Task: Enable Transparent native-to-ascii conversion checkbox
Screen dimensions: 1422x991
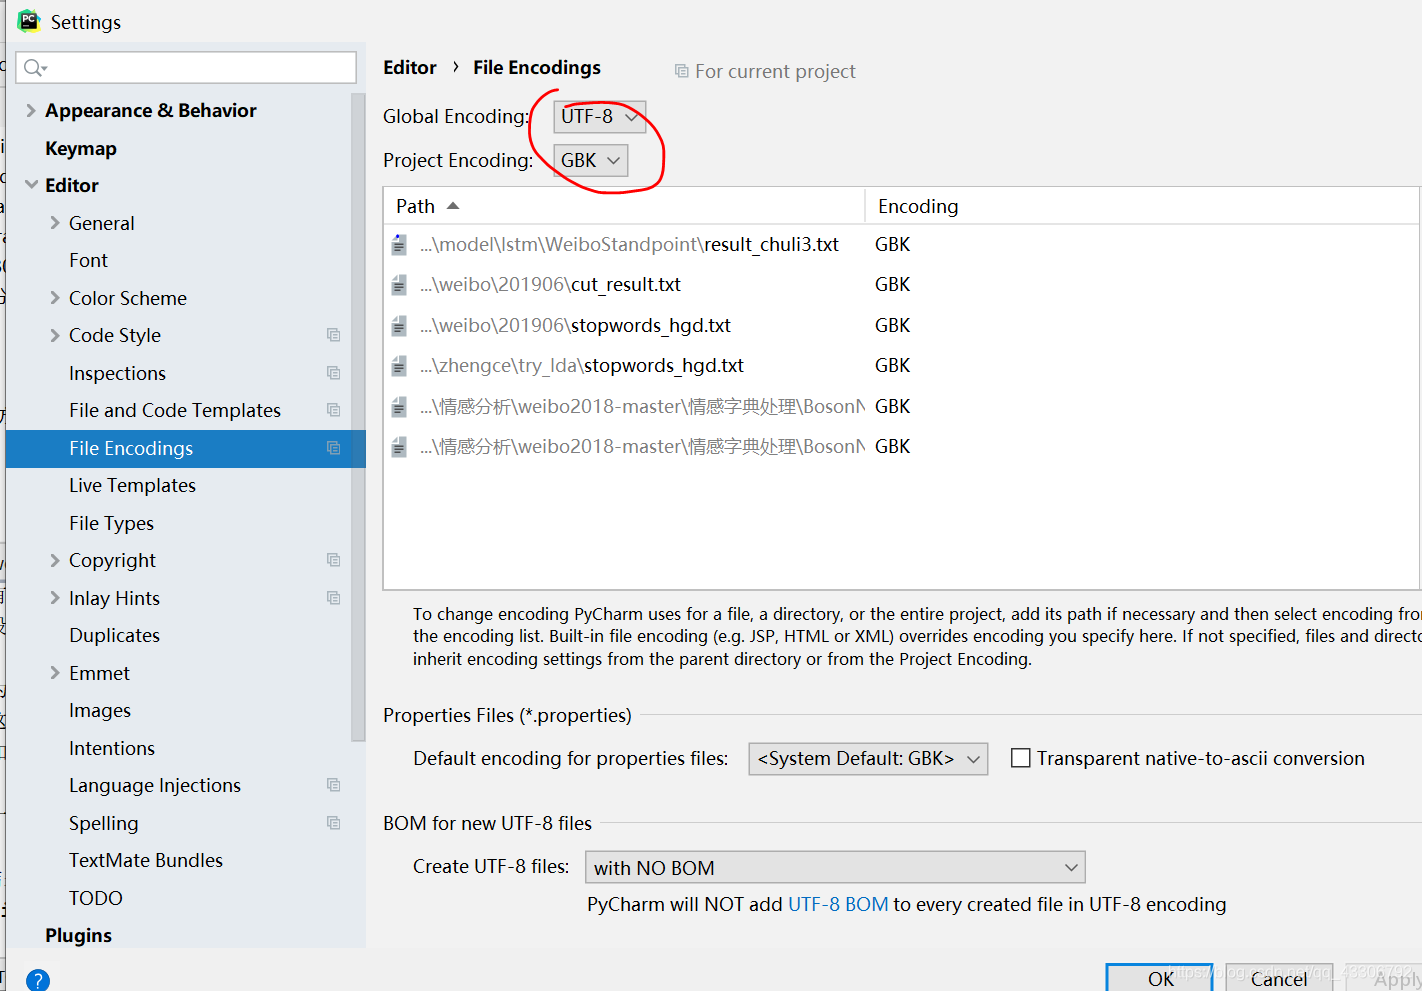Action: pyautogui.click(x=1021, y=758)
